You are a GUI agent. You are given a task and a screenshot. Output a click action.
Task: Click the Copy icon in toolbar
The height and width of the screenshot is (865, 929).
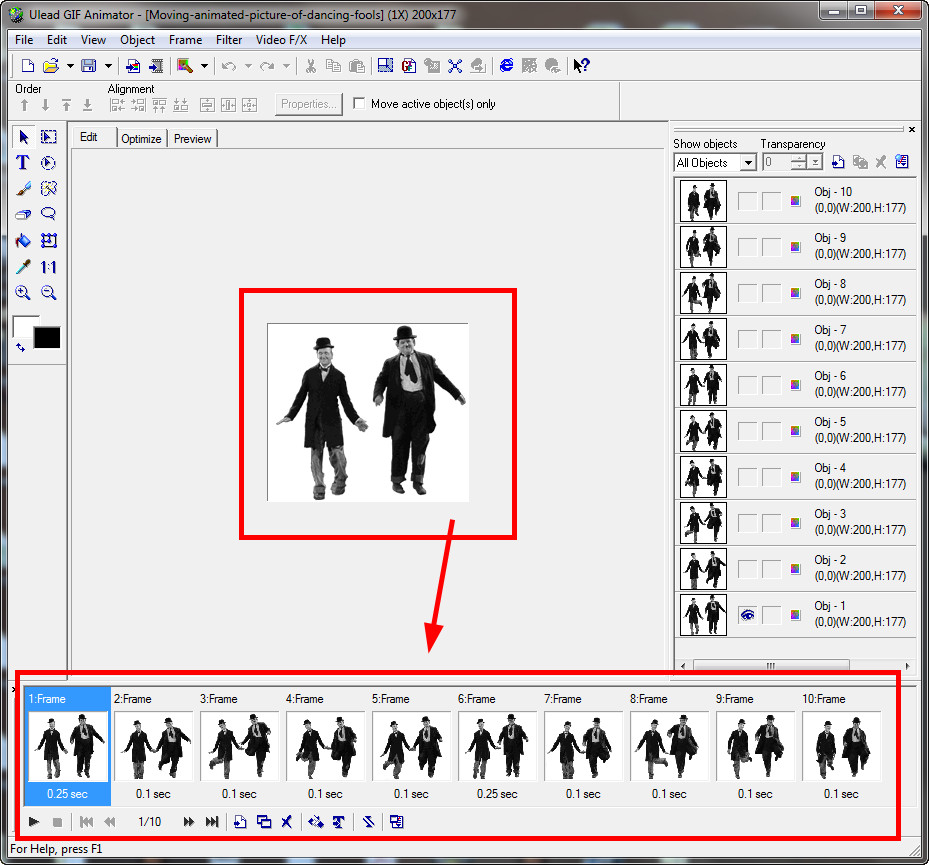[x=334, y=66]
